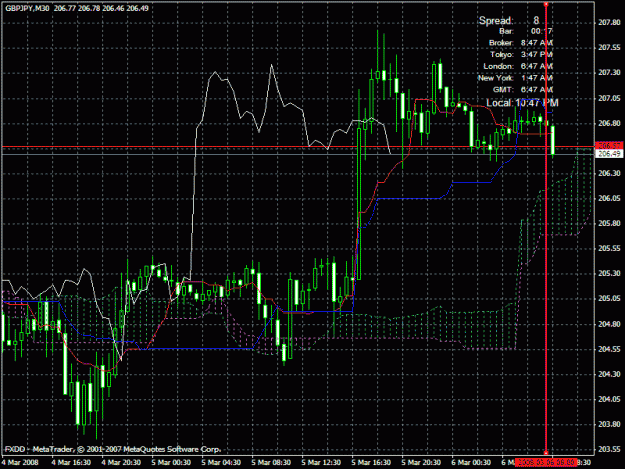Click the 207.05 price scale label
The width and height of the screenshot is (625, 469).
click(x=609, y=98)
